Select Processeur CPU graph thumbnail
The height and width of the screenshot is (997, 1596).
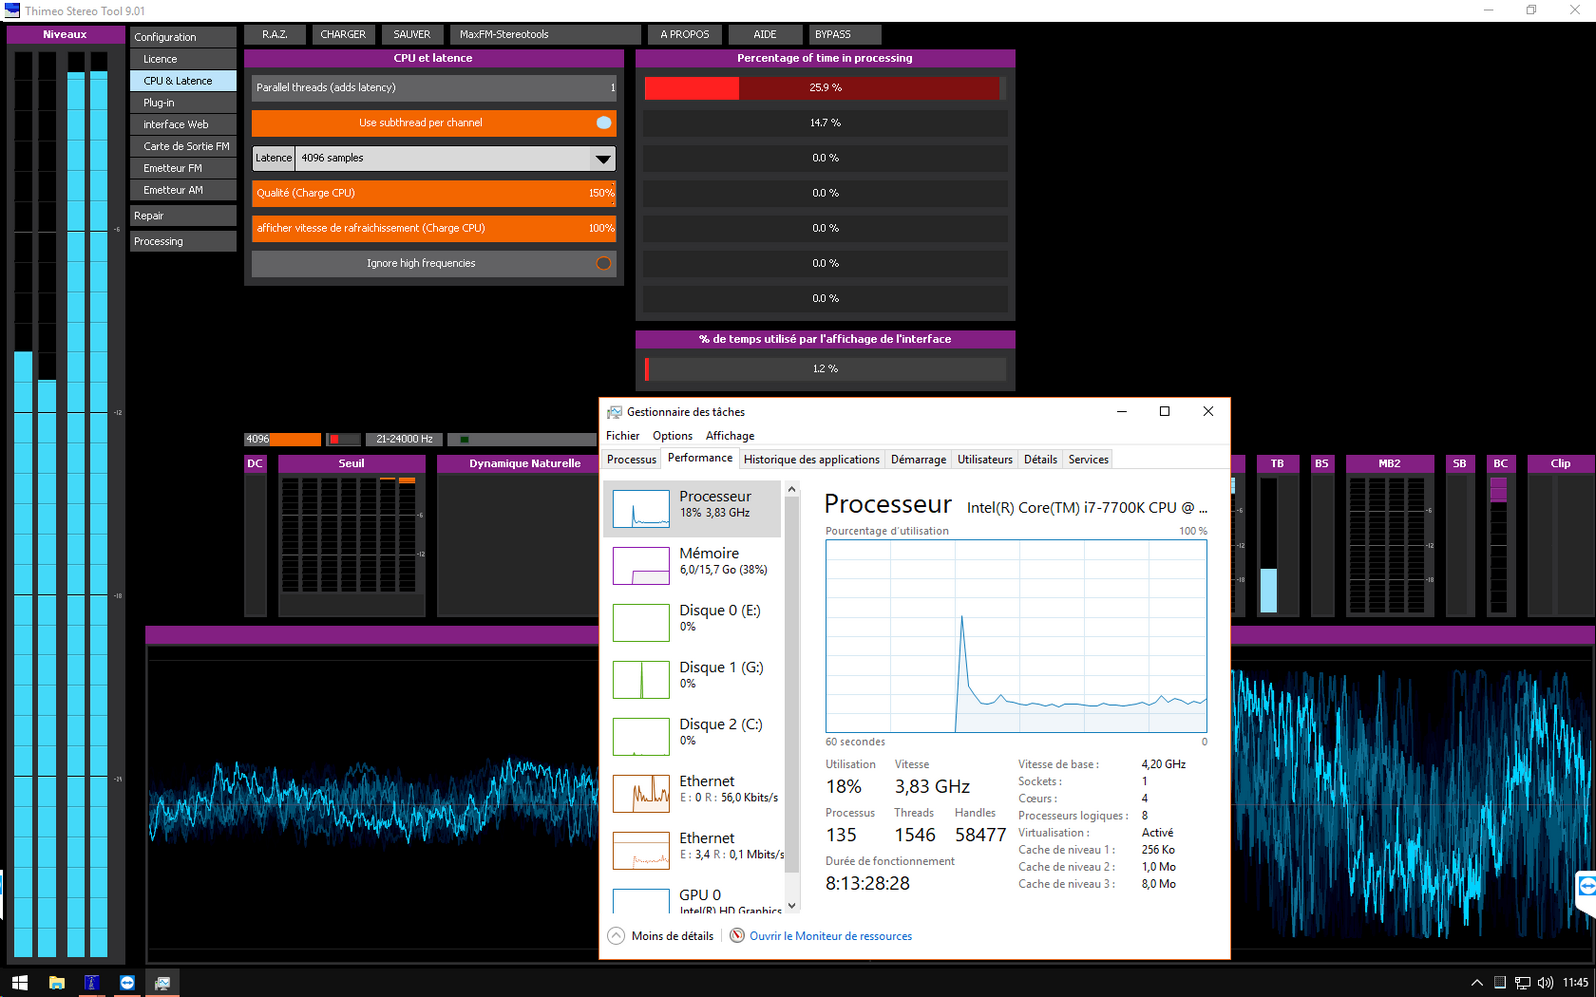[641, 508]
